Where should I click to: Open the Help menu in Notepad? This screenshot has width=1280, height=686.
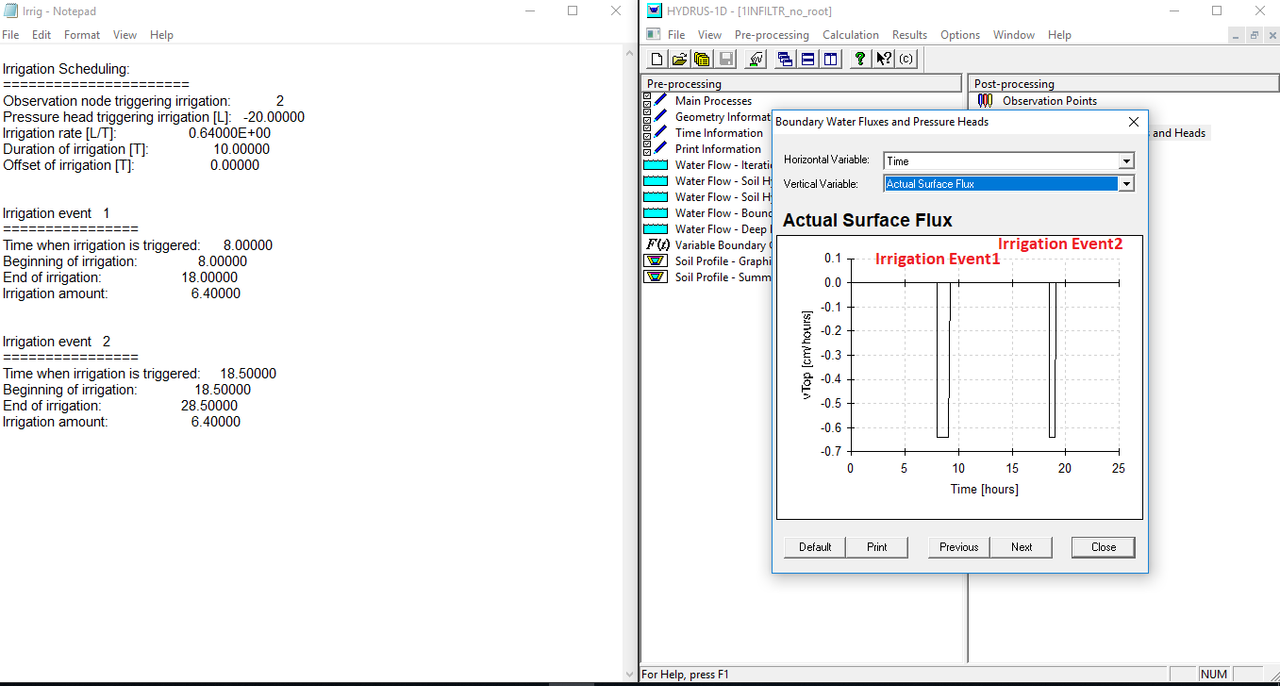coord(162,35)
